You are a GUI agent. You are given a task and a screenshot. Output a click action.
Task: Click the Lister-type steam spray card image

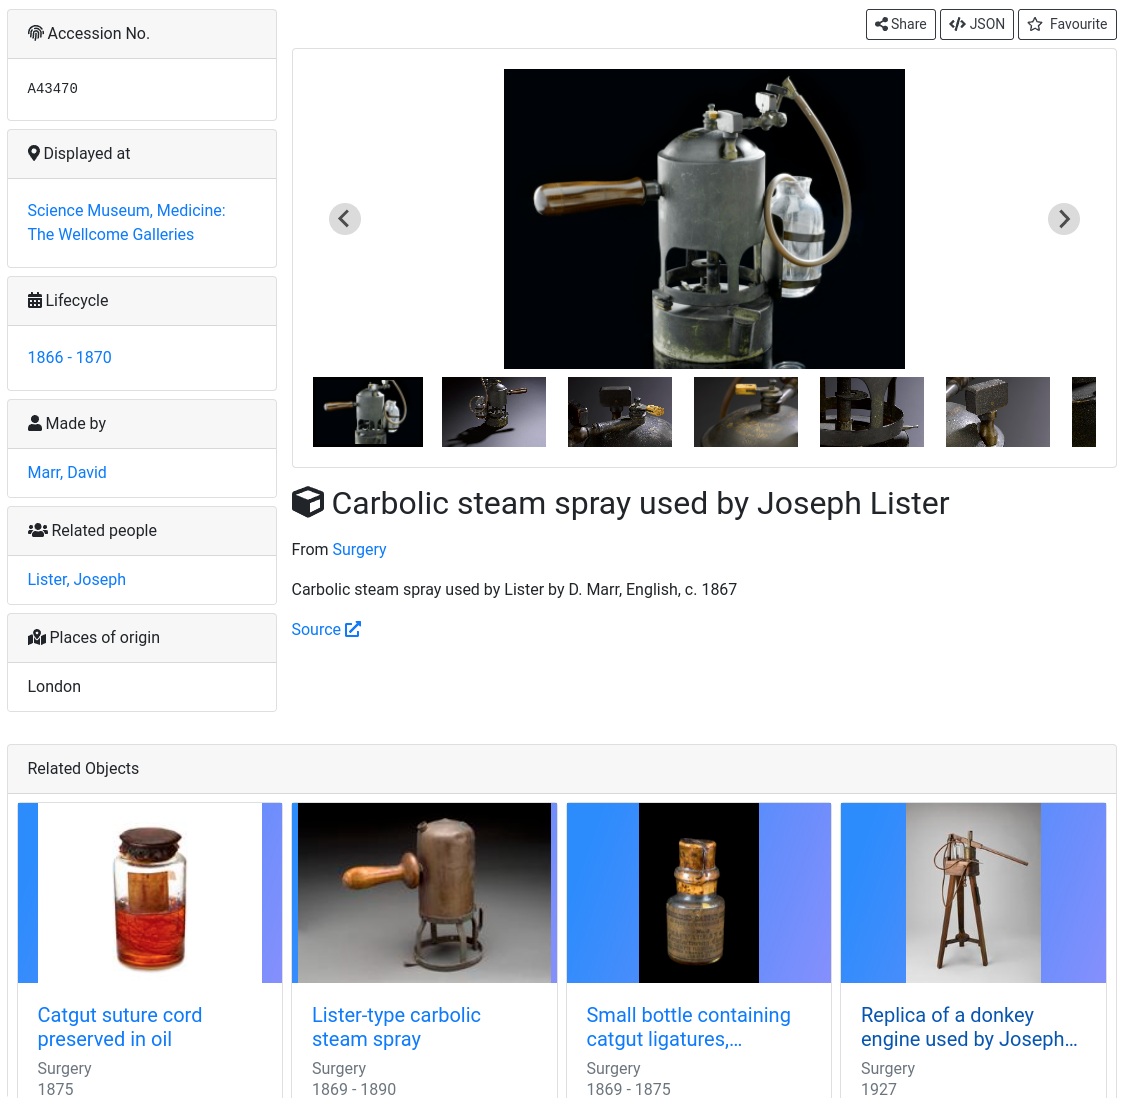coord(424,892)
